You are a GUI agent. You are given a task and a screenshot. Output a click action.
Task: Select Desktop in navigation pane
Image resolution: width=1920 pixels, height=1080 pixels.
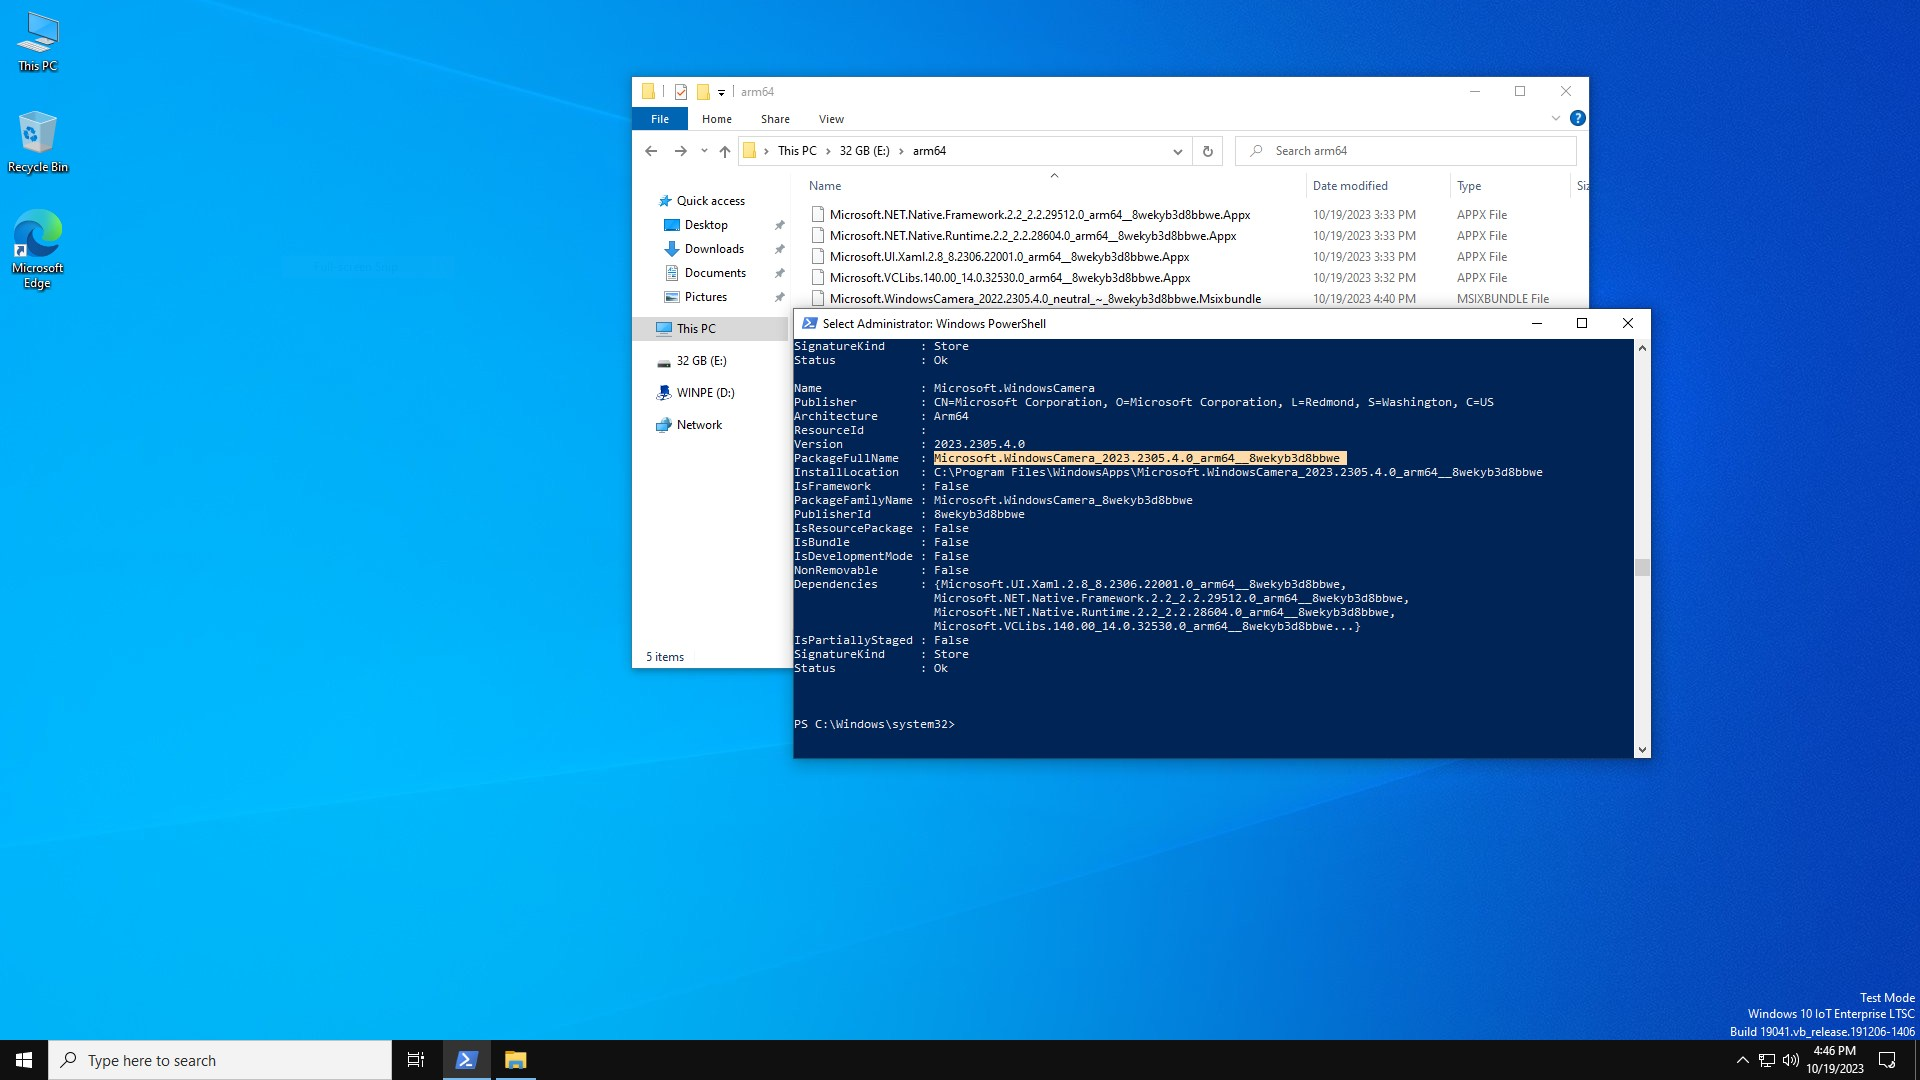(706, 225)
